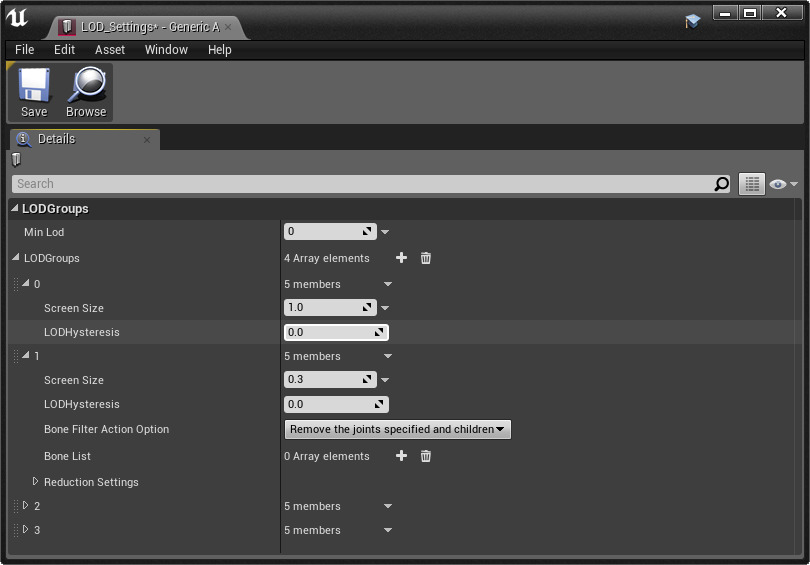Open element 0 Screen Size override dropdown
The image size is (810, 565).
coord(385,308)
